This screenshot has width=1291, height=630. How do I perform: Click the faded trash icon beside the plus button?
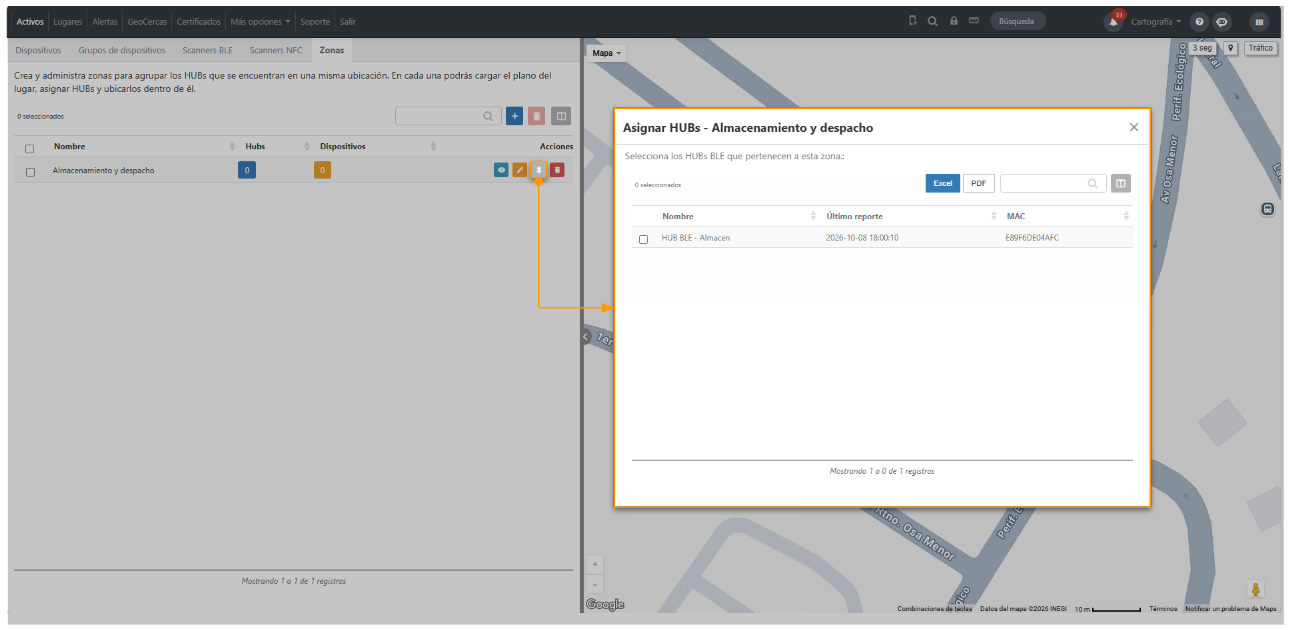point(537,116)
